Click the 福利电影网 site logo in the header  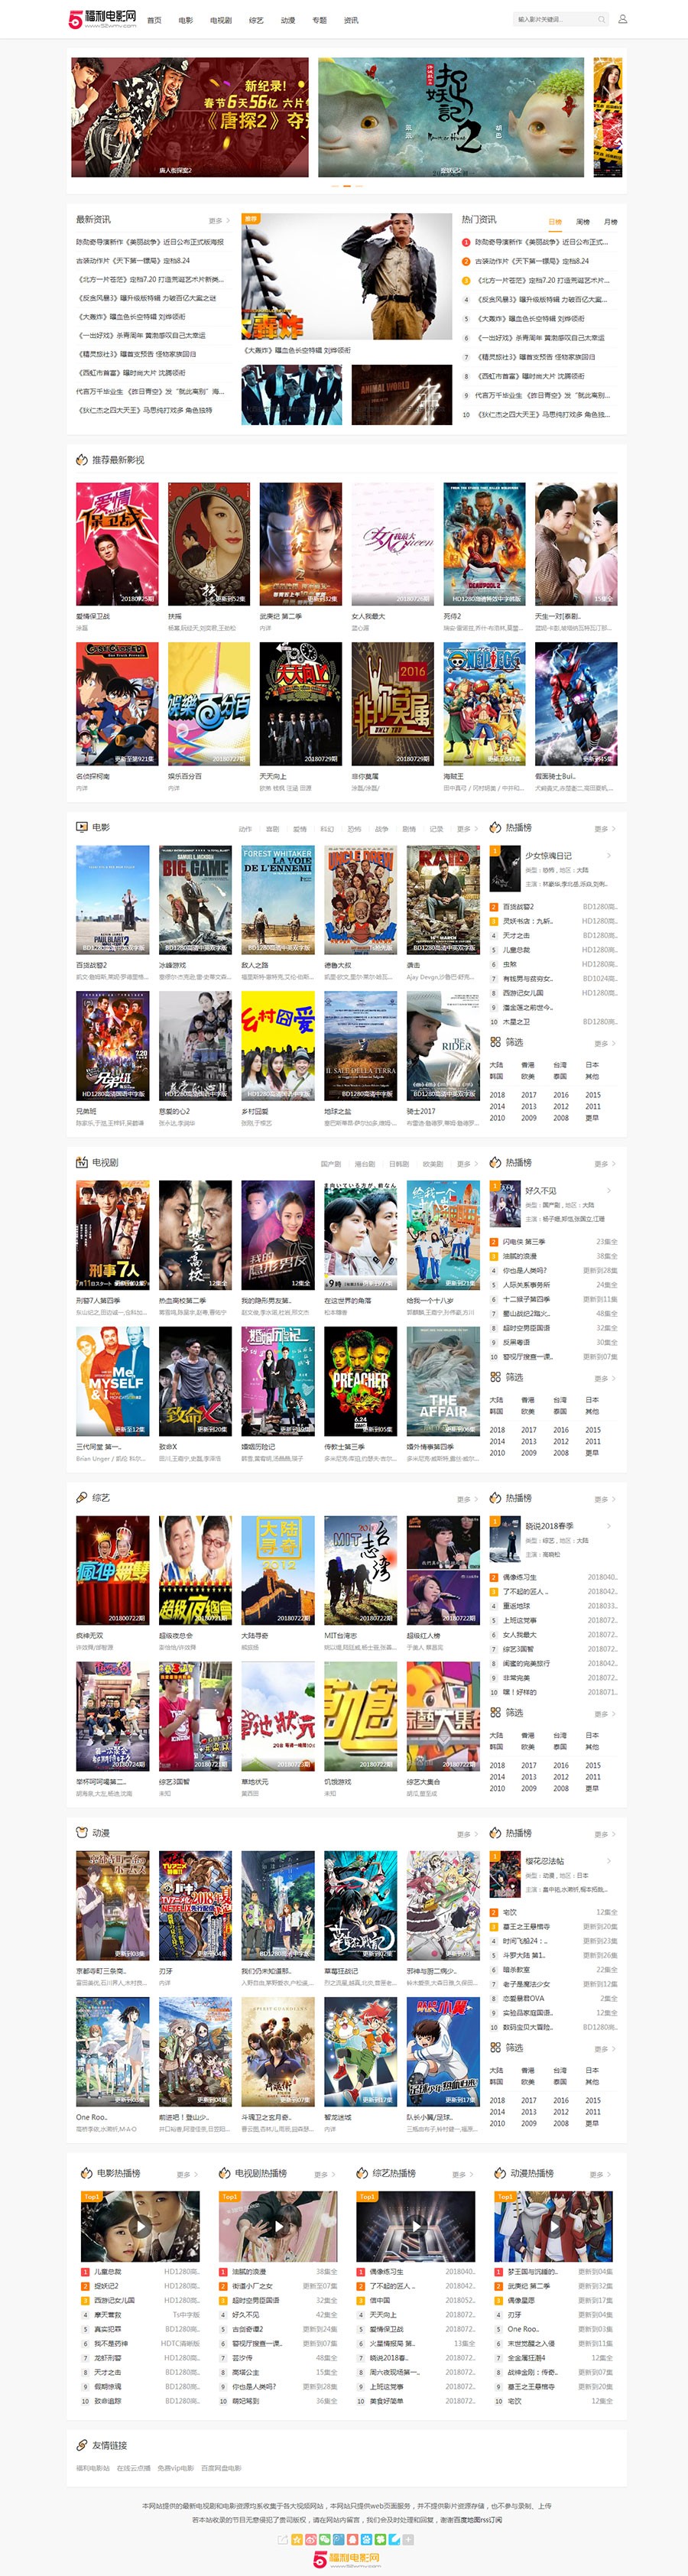click(102, 19)
